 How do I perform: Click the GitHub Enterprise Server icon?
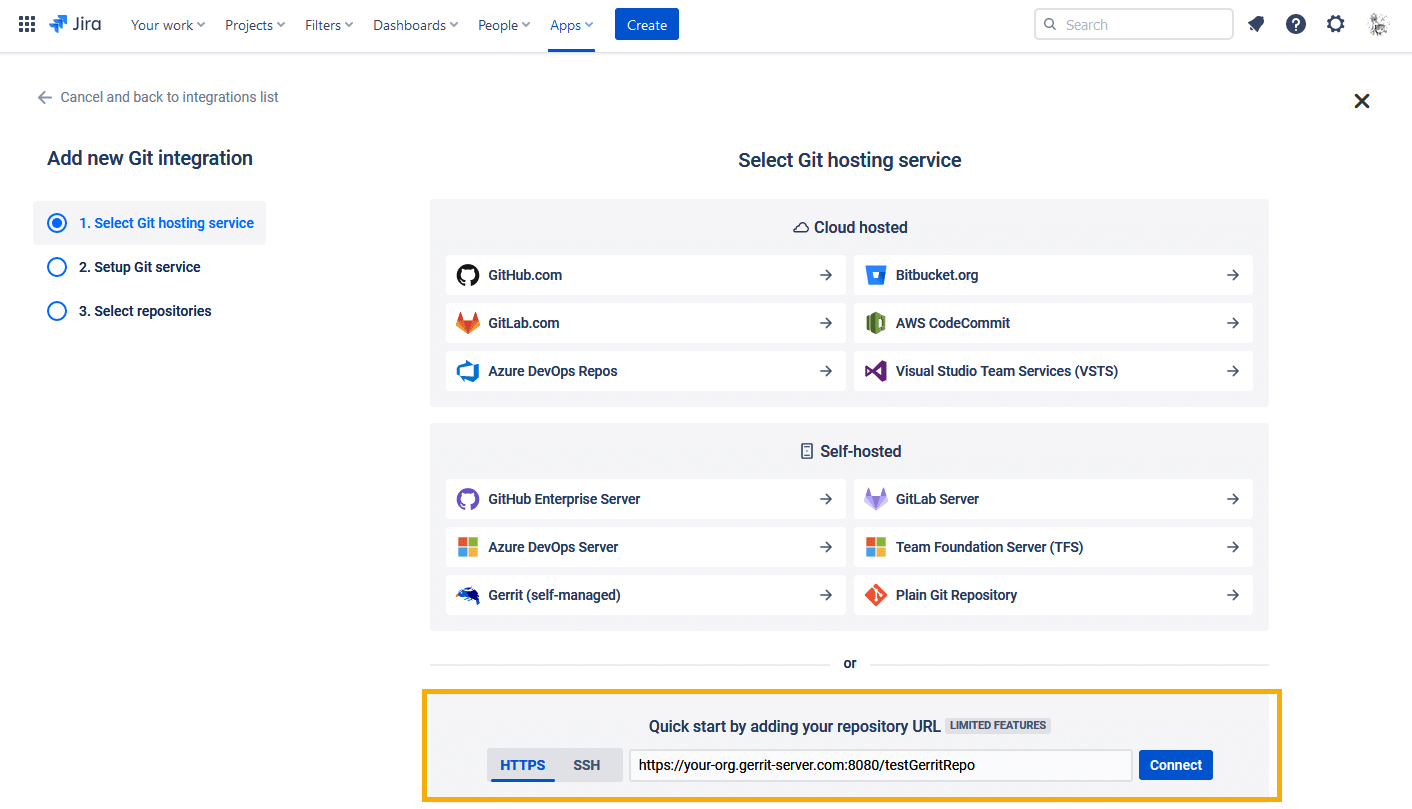[x=467, y=499]
